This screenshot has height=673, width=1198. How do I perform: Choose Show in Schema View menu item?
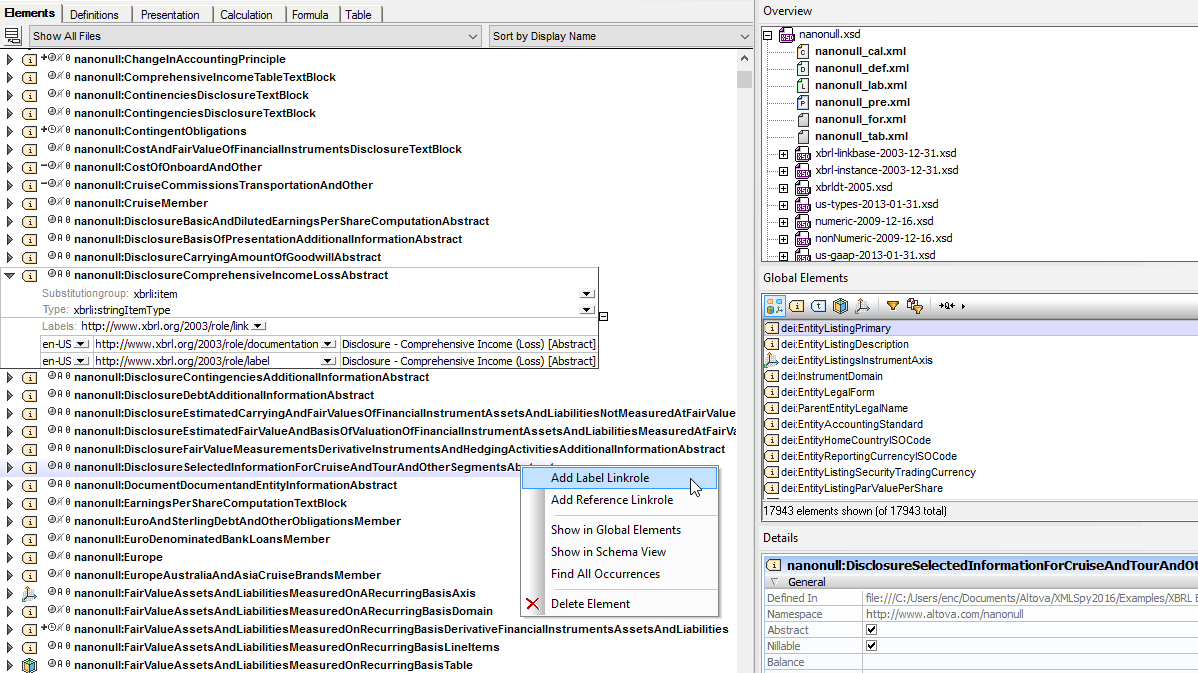[620, 552]
